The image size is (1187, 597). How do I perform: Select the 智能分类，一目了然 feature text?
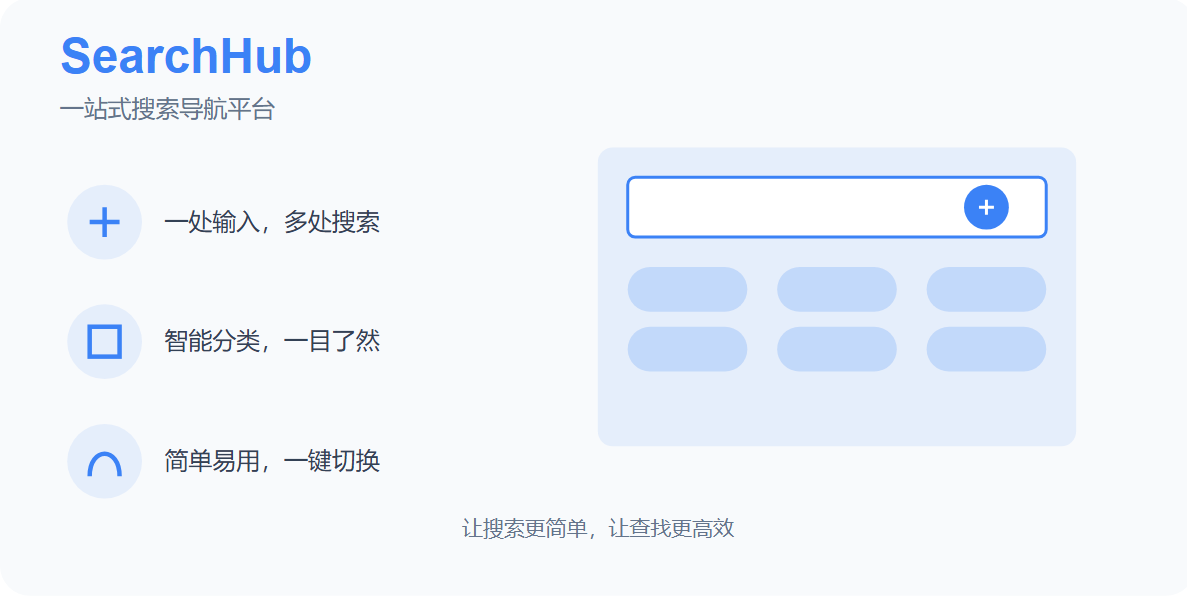(272, 342)
